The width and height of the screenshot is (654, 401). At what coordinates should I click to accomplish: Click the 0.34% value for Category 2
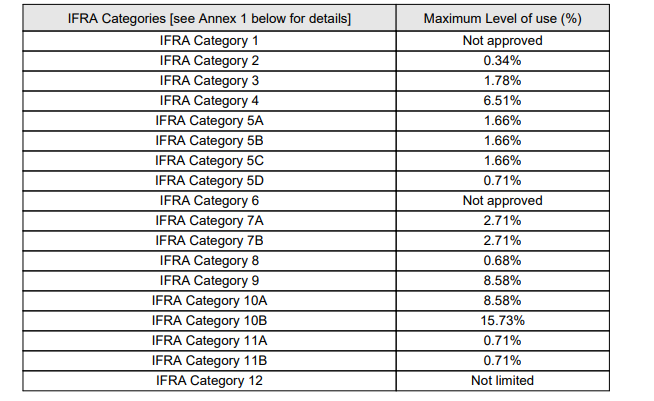click(502, 60)
